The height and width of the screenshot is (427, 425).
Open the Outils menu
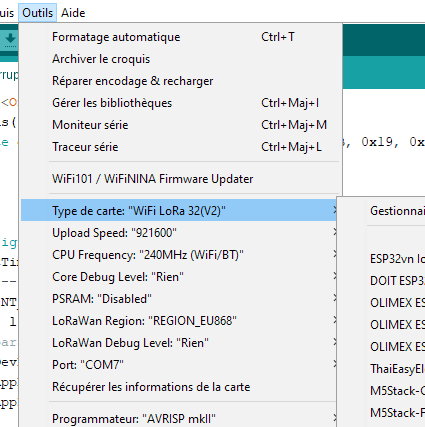click(x=37, y=13)
